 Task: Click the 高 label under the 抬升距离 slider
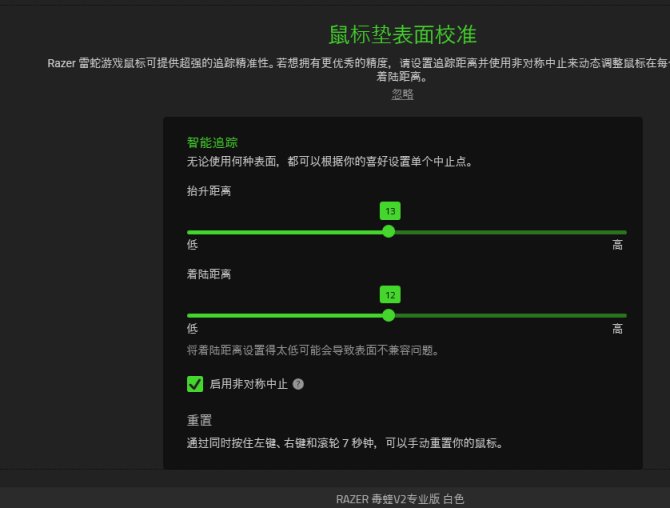(x=617, y=245)
